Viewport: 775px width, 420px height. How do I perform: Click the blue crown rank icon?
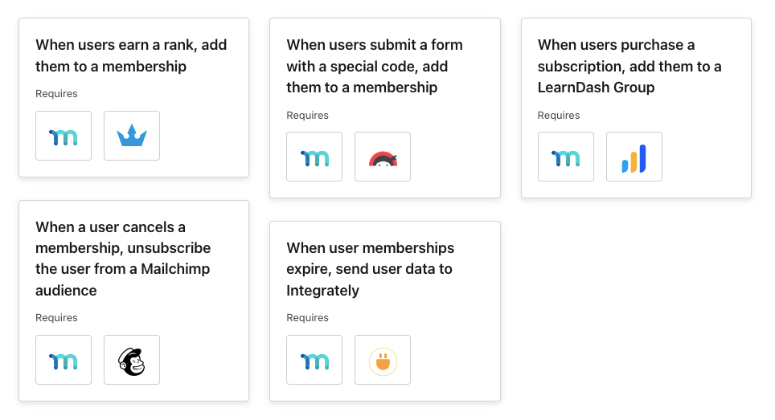pos(132,136)
